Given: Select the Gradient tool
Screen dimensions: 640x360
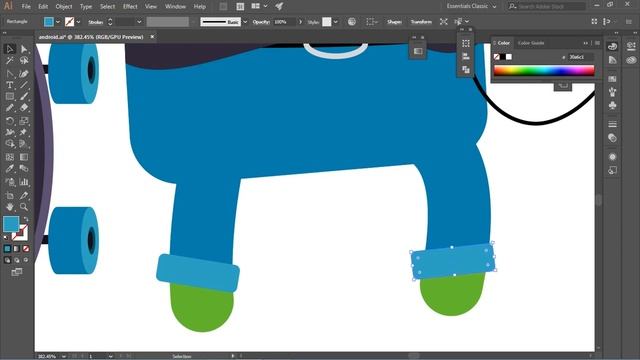Looking at the screenshot, I should click(x=24, y=157).
